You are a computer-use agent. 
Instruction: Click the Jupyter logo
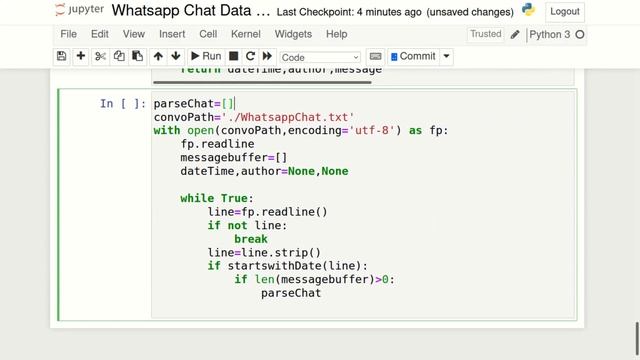click(80, 10)
